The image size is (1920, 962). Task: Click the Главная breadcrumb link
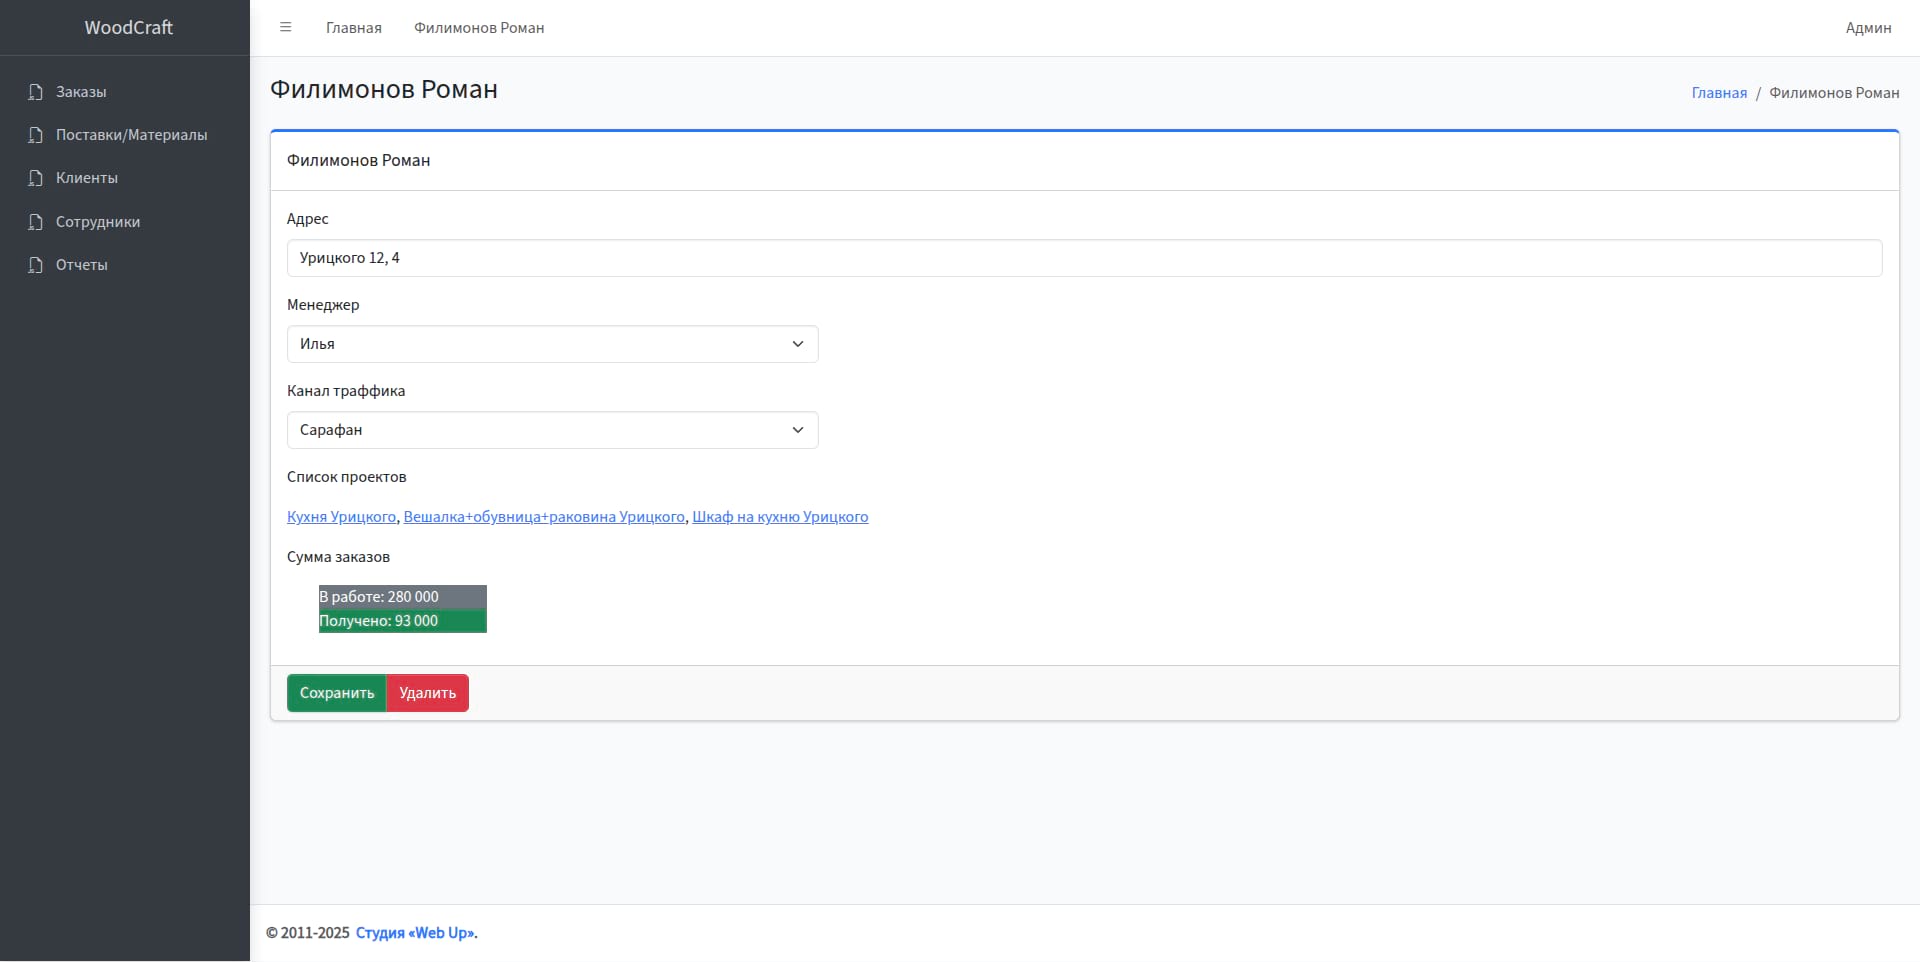point(1719,93)
